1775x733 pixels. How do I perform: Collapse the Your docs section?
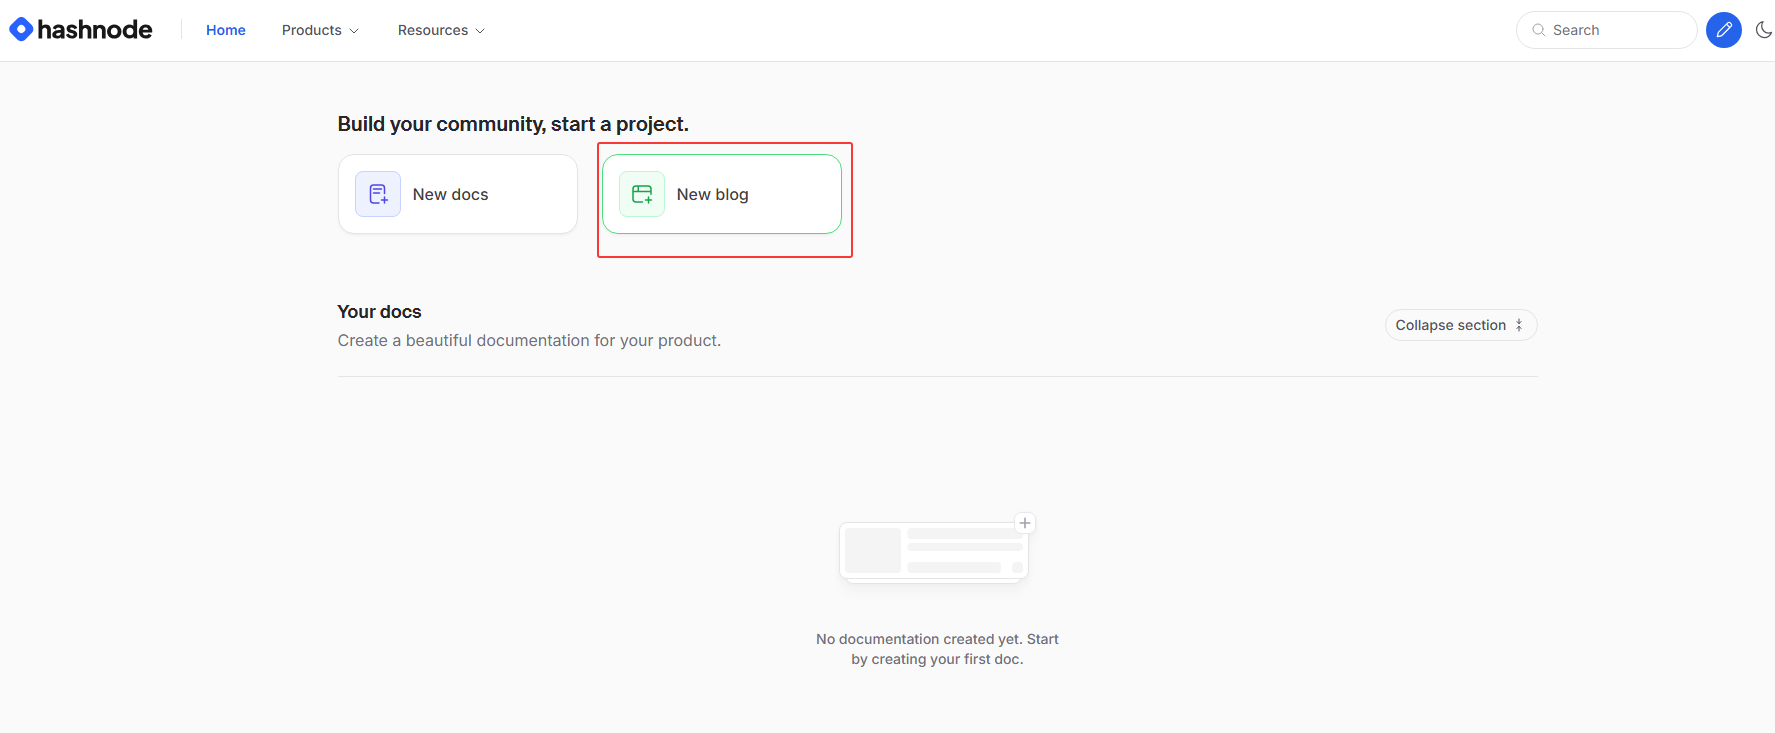(1451, 325)
